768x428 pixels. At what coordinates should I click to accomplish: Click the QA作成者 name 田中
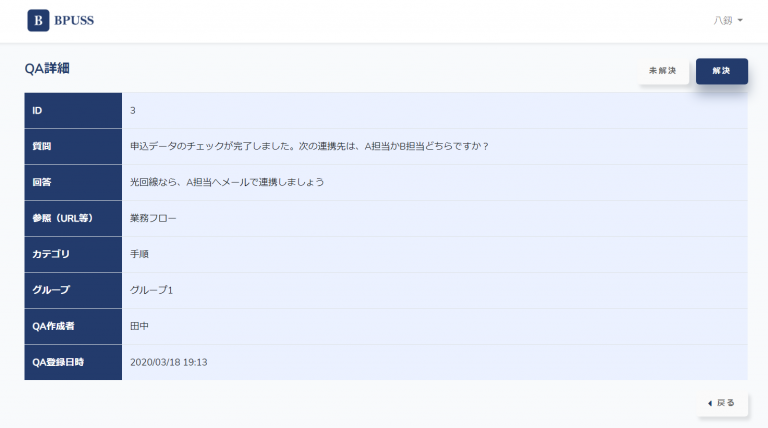coord(140,326)
